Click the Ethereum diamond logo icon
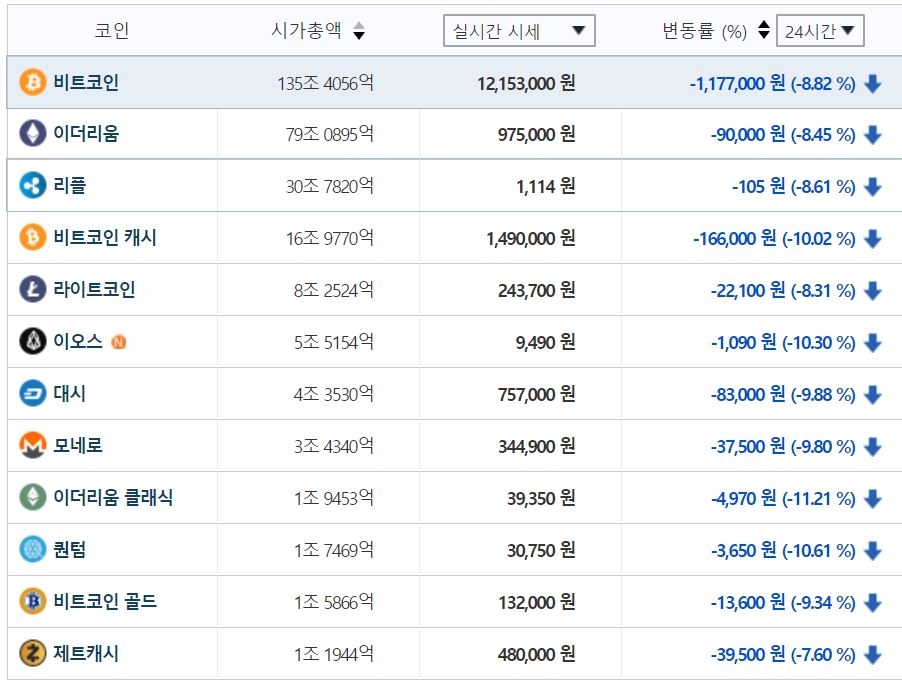The width and height of the screenshot is (902, 689). [x=33, y=134]
